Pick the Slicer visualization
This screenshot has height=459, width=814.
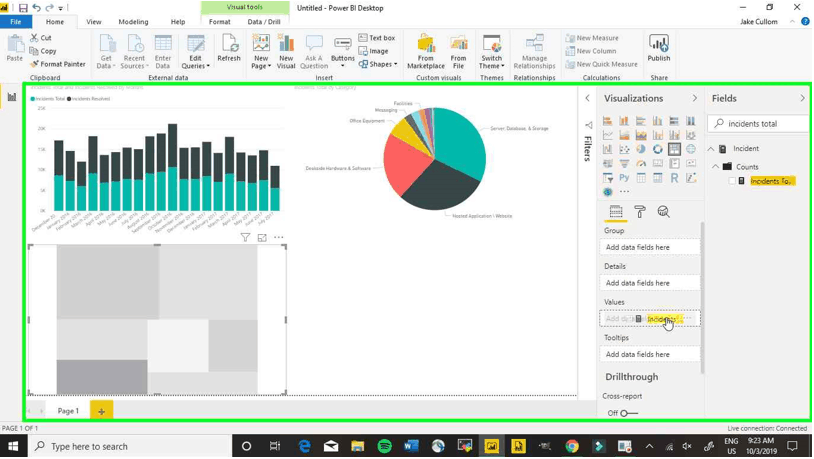click(x=607, y=178)
